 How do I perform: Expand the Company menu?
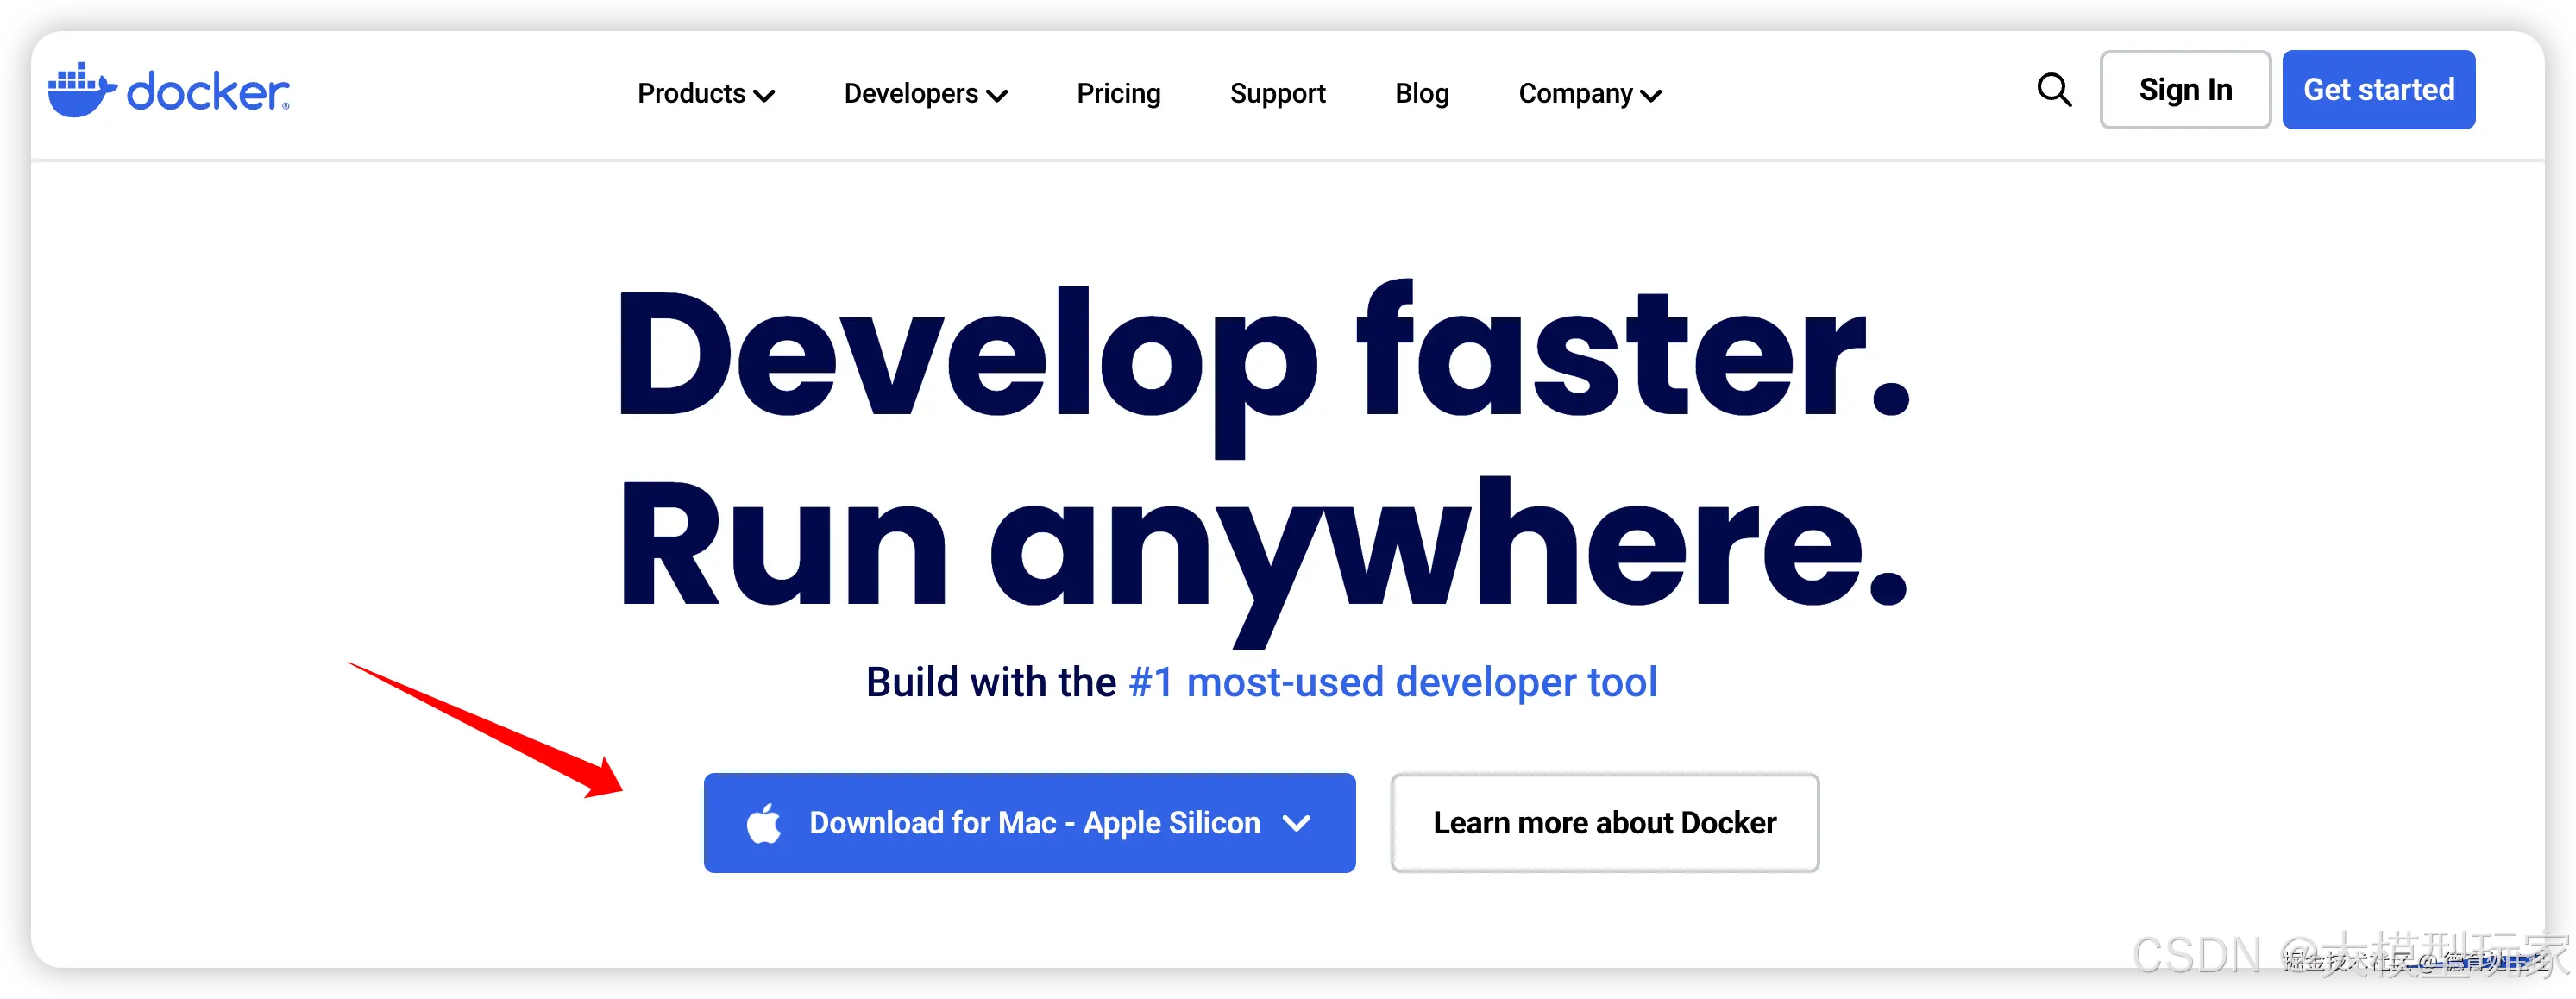tap(1576, 93)
